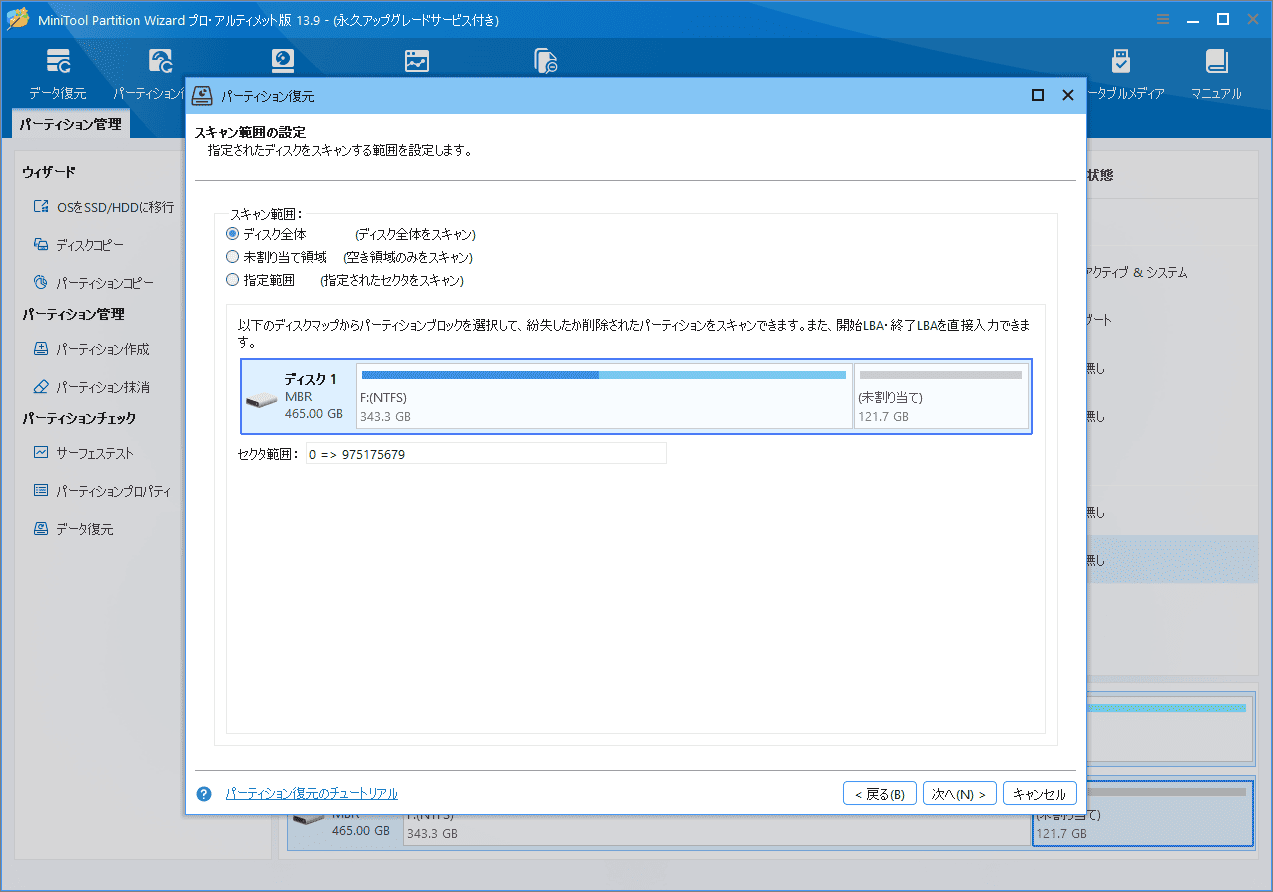1273x892 pixels.
Task: Click the help question mark icon
Action: click(x=204, y=794)
